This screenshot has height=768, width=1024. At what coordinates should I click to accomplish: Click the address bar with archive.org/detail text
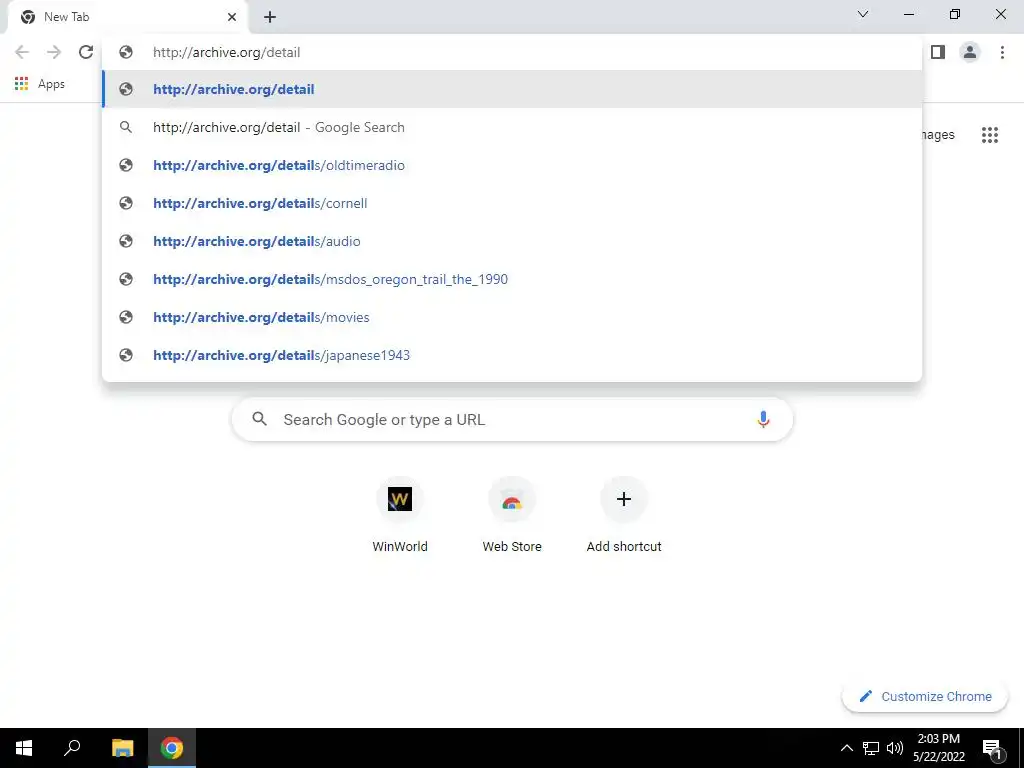pyautogui.click(x=511, y=52)
